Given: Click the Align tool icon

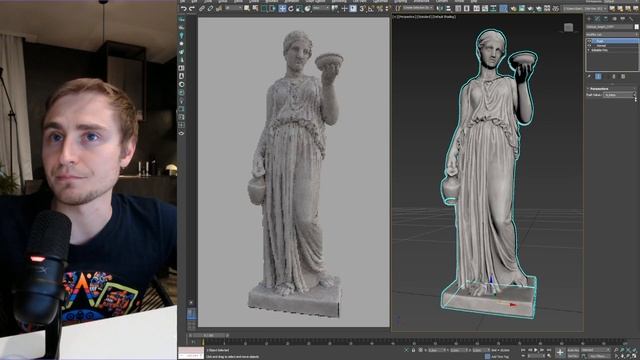Looking at the screenshot, I should pyautogui.click(x=448, y=9).
